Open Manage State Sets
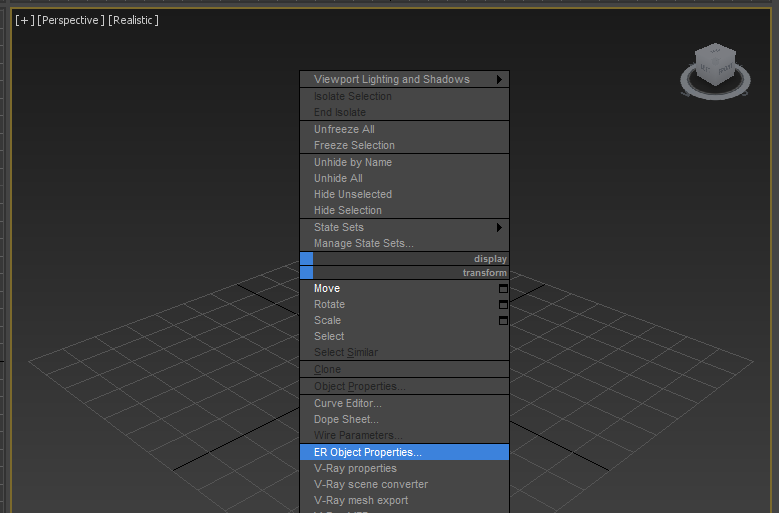Screen dimensions: 779x513 (x=404, y=243)
